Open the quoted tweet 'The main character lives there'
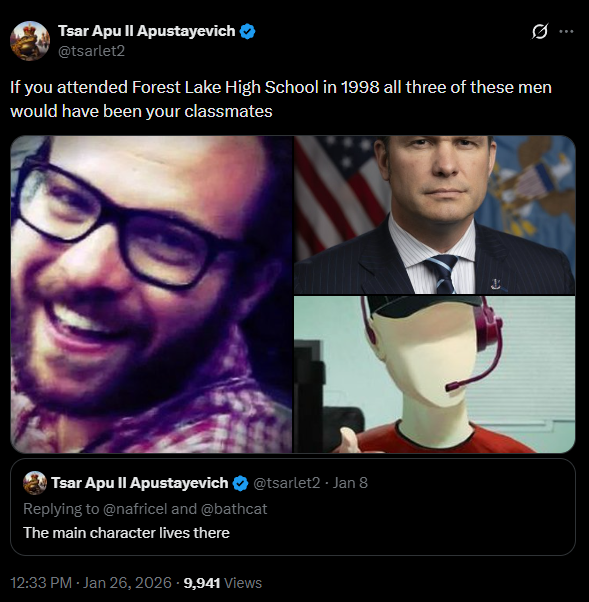 click(x=293, y=507)
